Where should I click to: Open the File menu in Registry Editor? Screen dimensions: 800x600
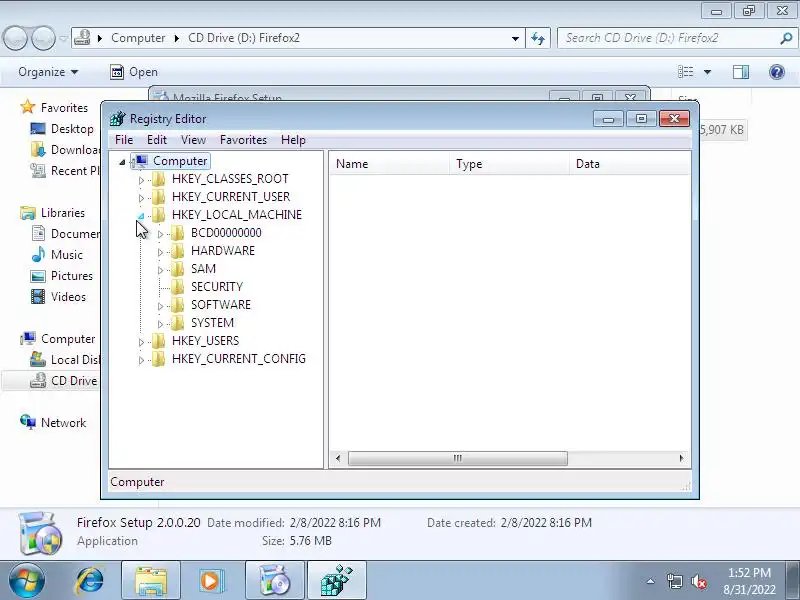click(x=124, y=140)
